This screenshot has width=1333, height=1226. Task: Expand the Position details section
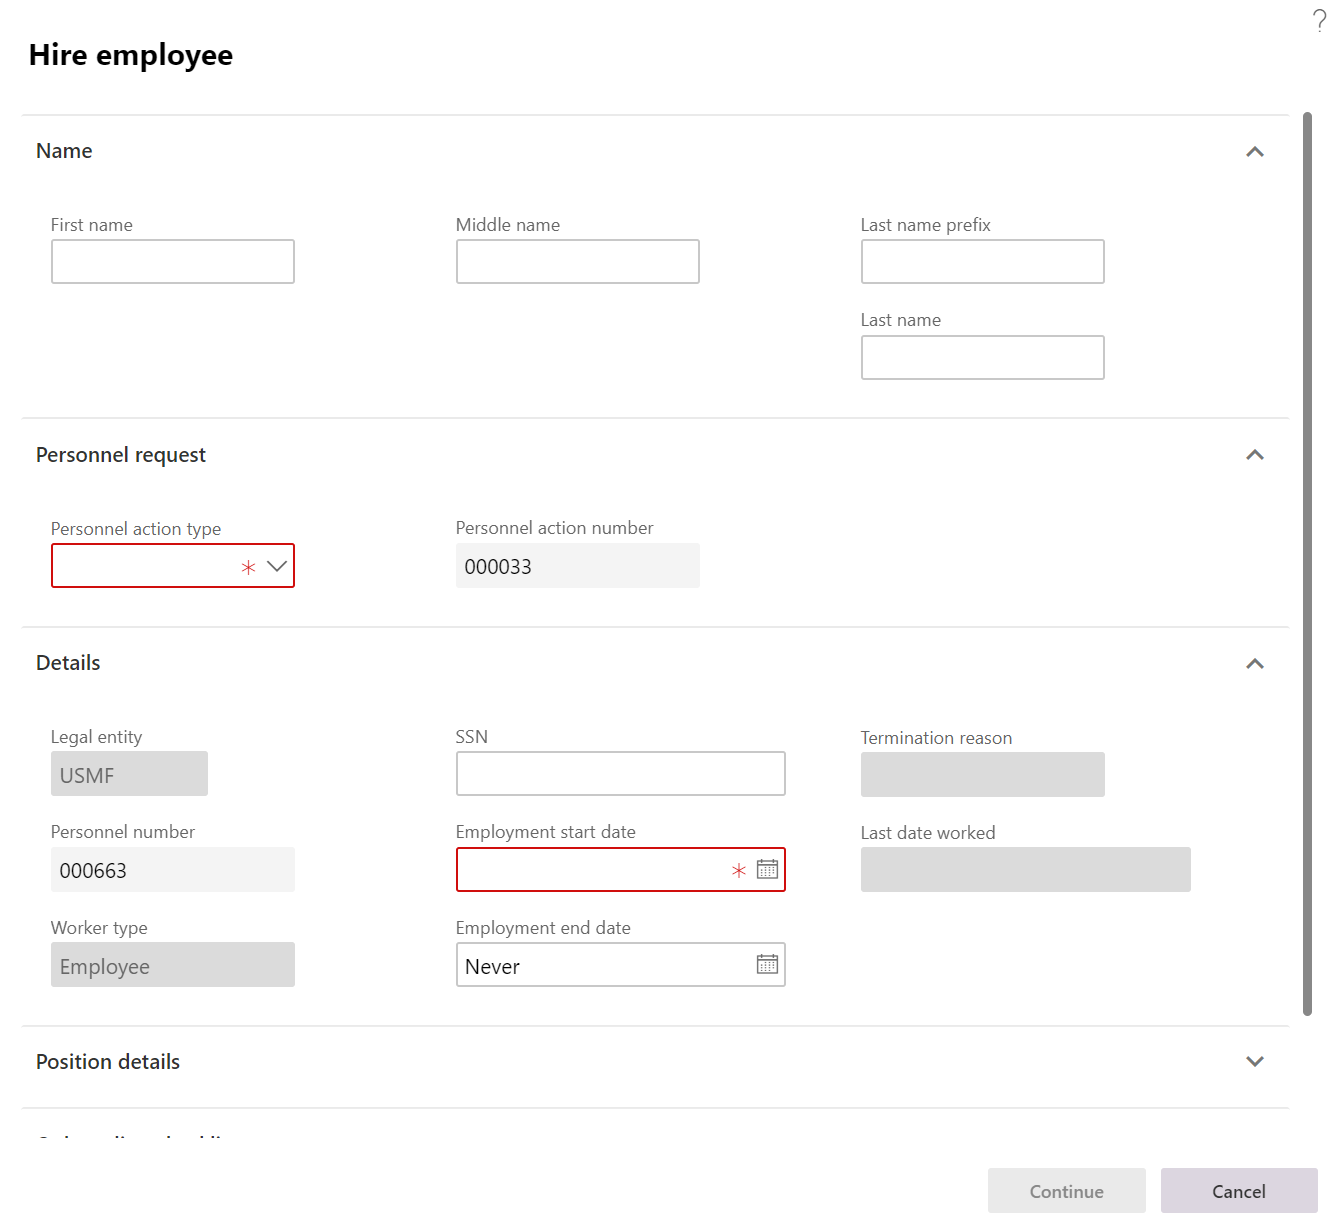click(1255, 1061)
